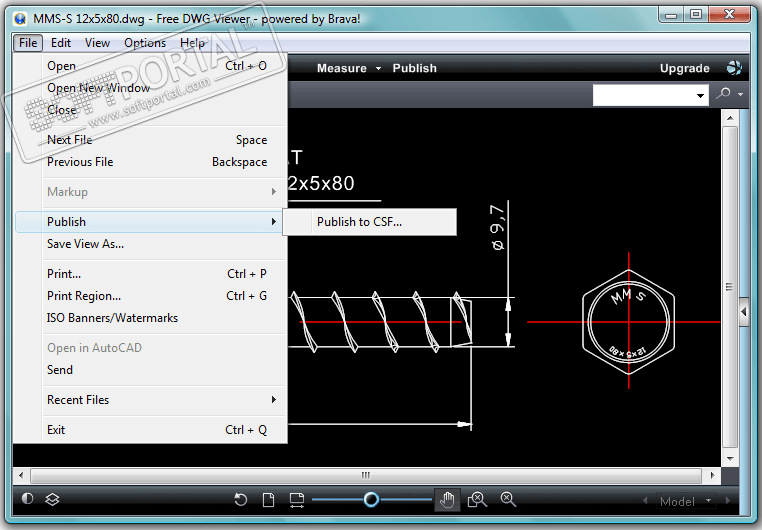Open the Measure dropdown arrow
Image resolution: width=762 pixels, height=530 pixels.
coord(378,68)
